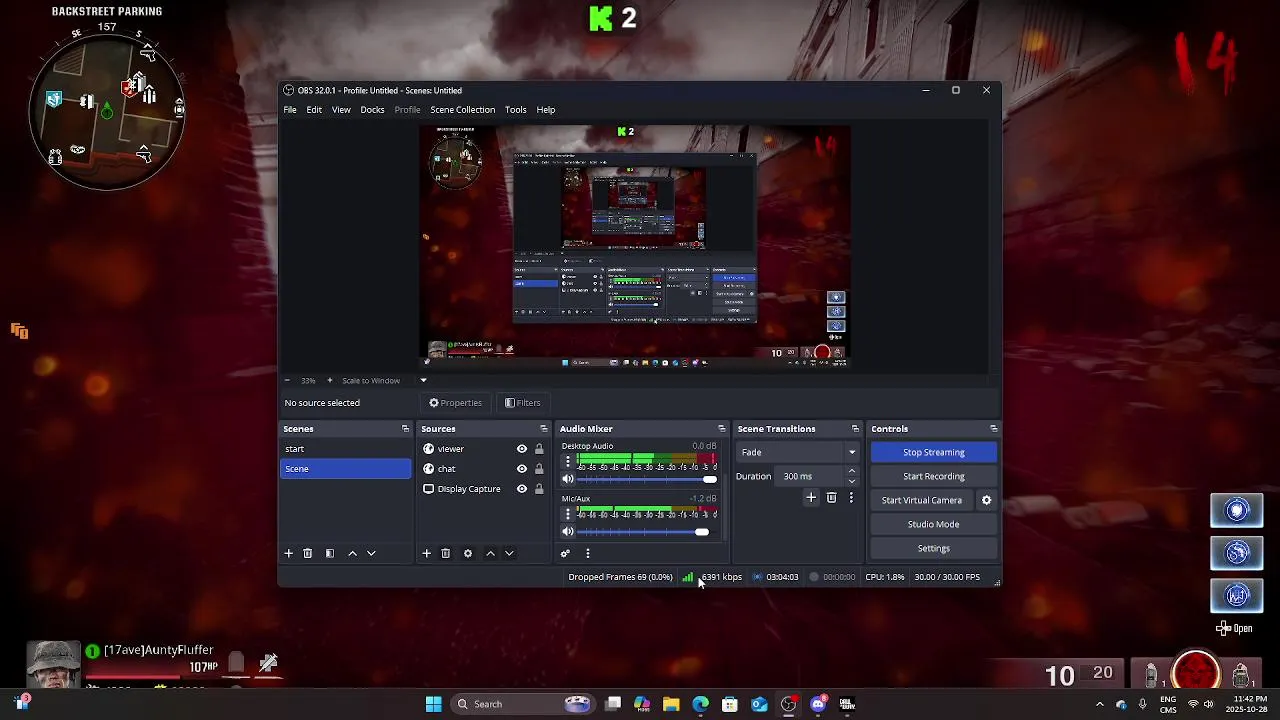Zoom out preview with minus icon
This screenshot has height=720, width=1280.
[x=287, y=380]
